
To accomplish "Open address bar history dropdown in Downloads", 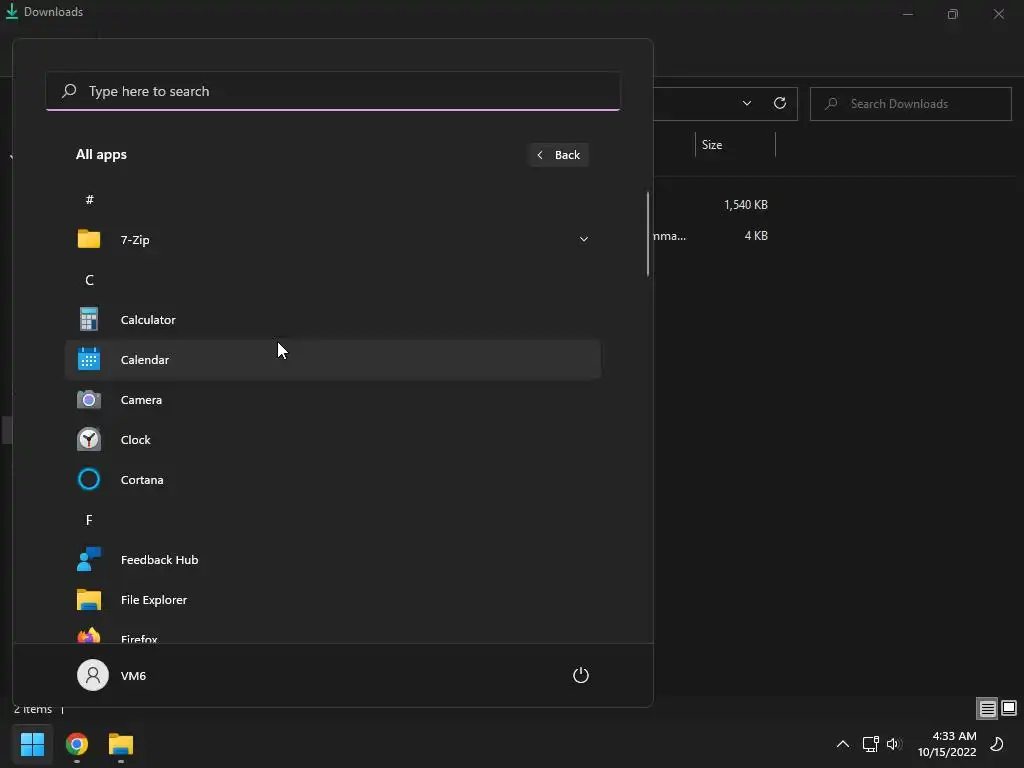I will (746, 103).
